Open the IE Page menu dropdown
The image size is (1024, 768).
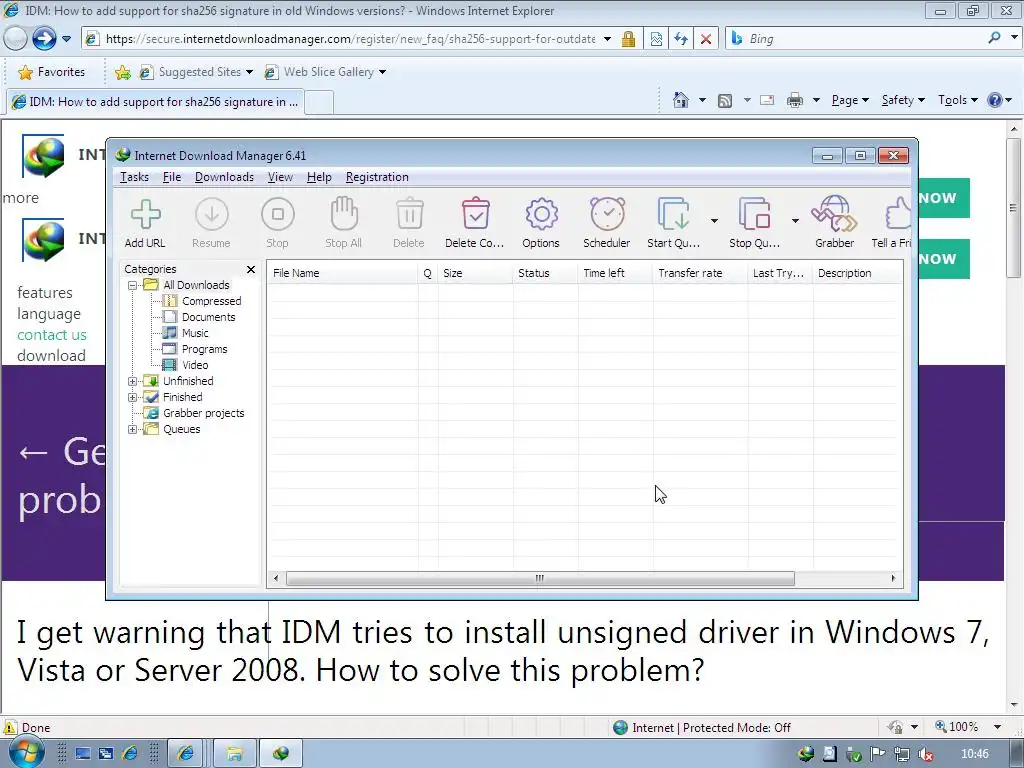point(850,100)
